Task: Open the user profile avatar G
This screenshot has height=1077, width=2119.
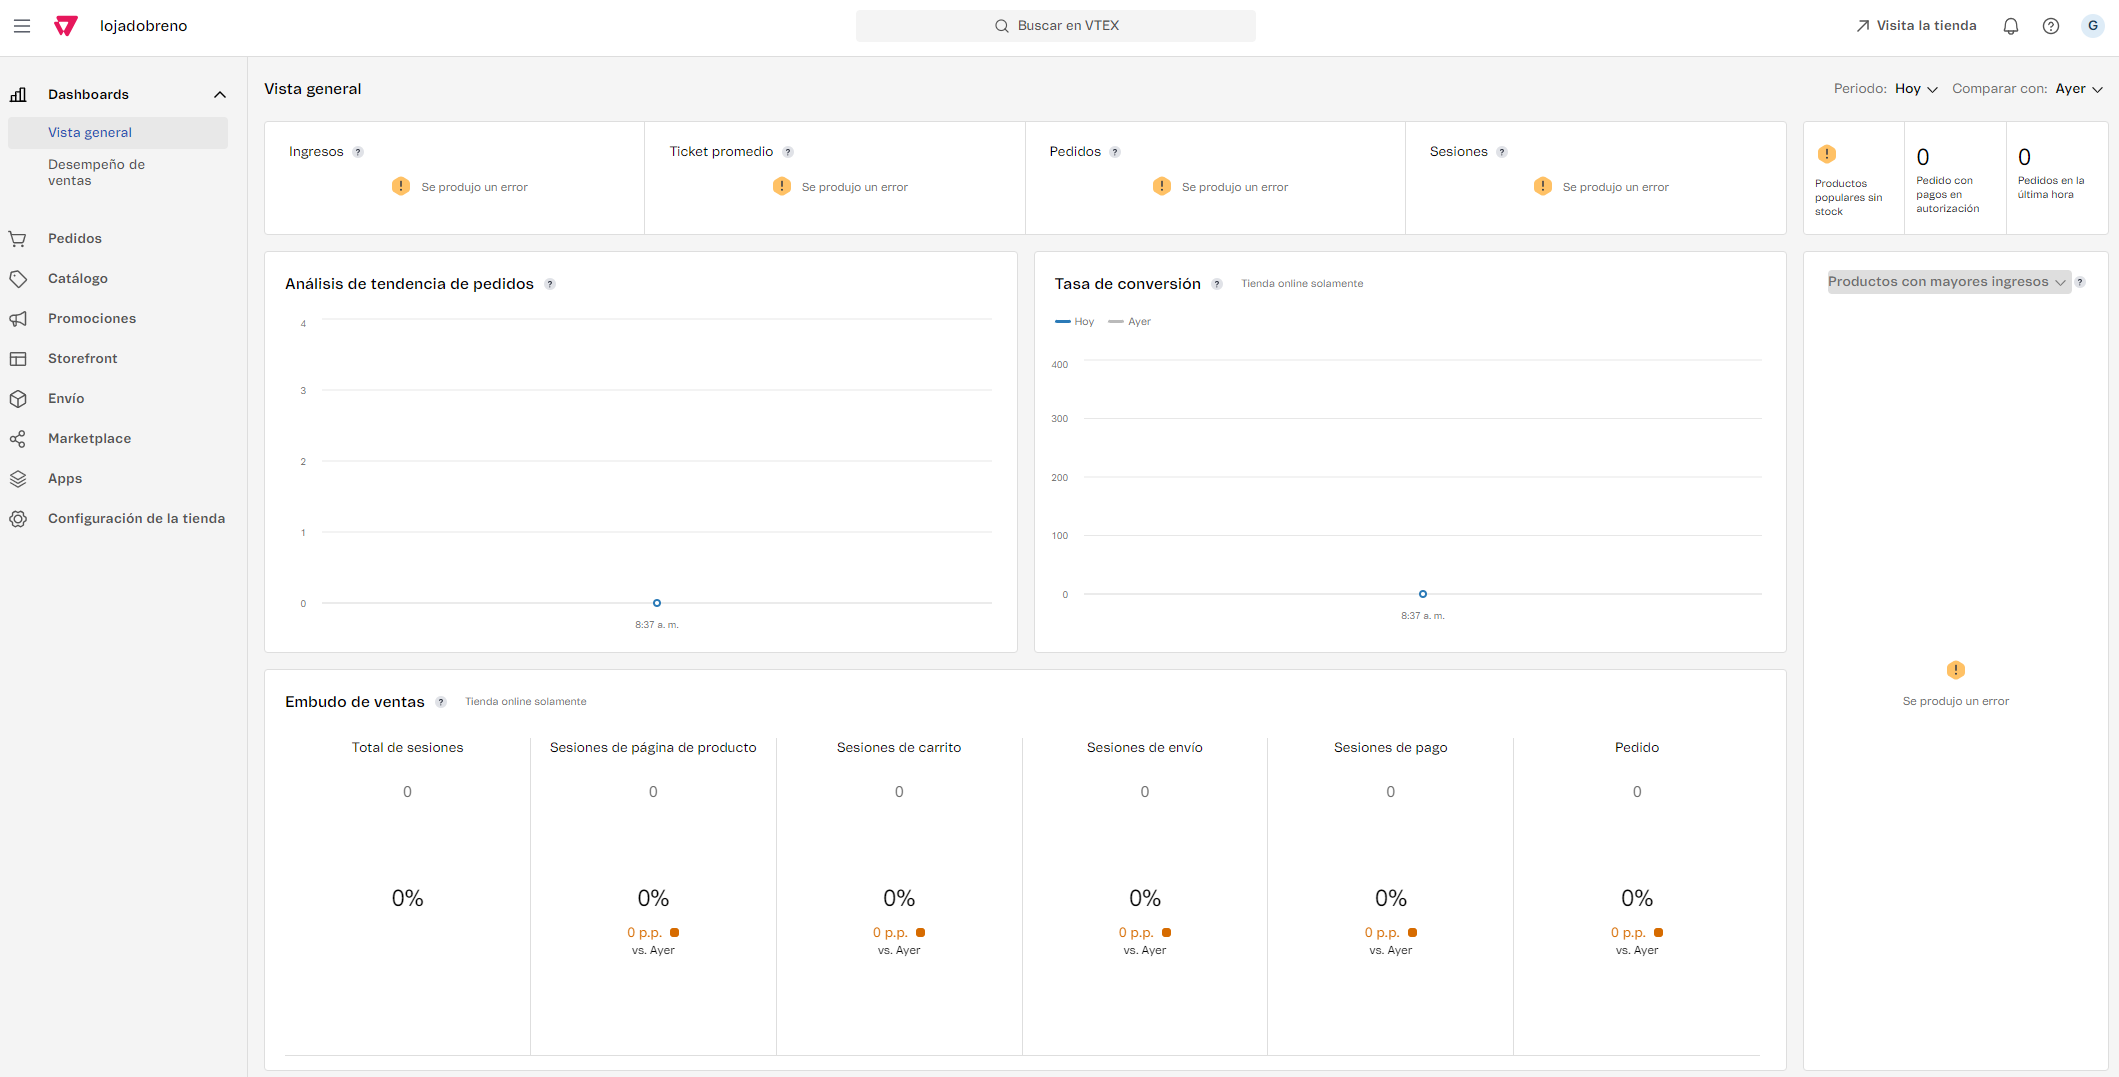Action: coord(2092,26)
